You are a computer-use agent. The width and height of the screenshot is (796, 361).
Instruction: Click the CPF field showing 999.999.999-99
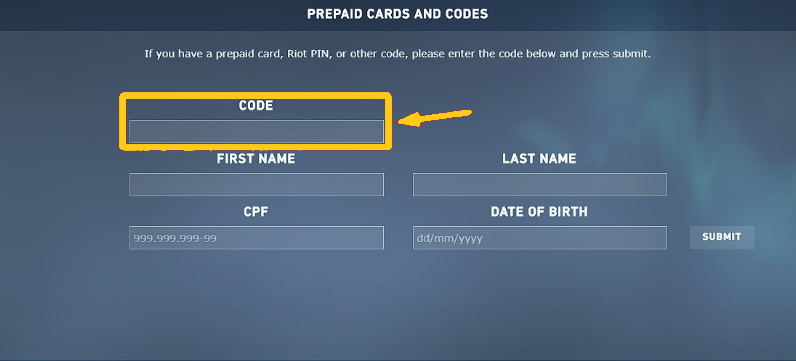pyautogui.click(x=256, y=238)
